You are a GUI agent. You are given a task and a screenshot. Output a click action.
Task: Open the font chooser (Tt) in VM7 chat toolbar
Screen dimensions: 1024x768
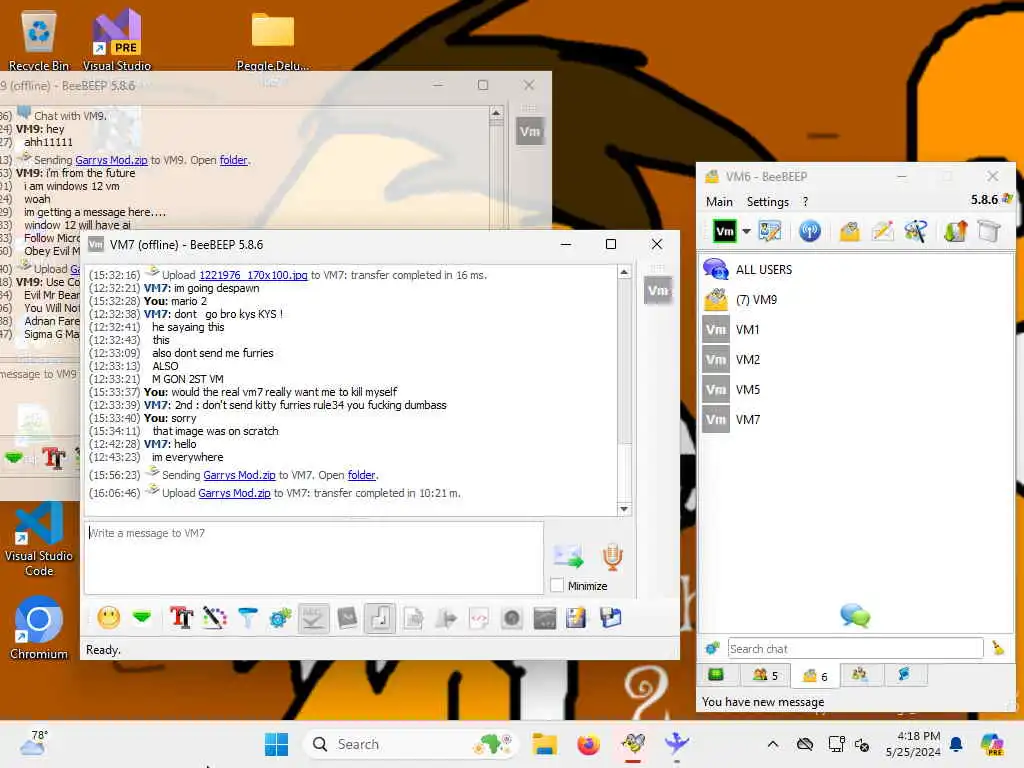point(182,617)
